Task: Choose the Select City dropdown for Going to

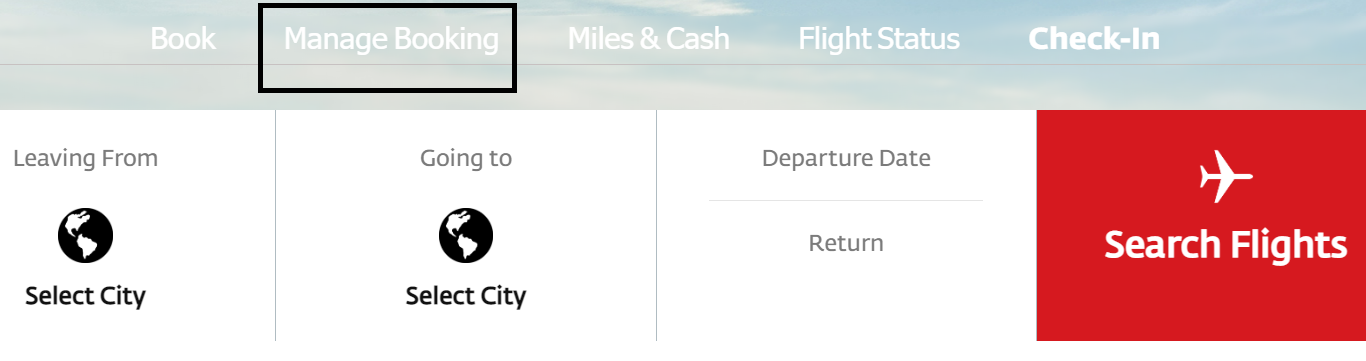Action: 466,296
